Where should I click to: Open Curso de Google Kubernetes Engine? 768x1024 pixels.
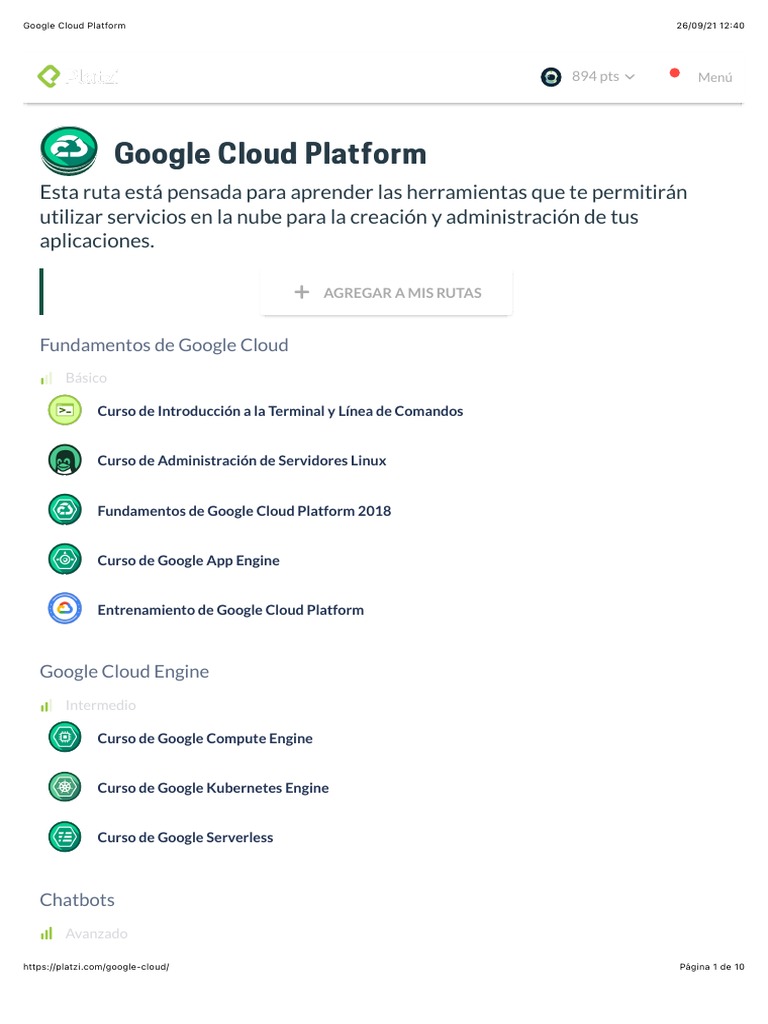(213, 788)
